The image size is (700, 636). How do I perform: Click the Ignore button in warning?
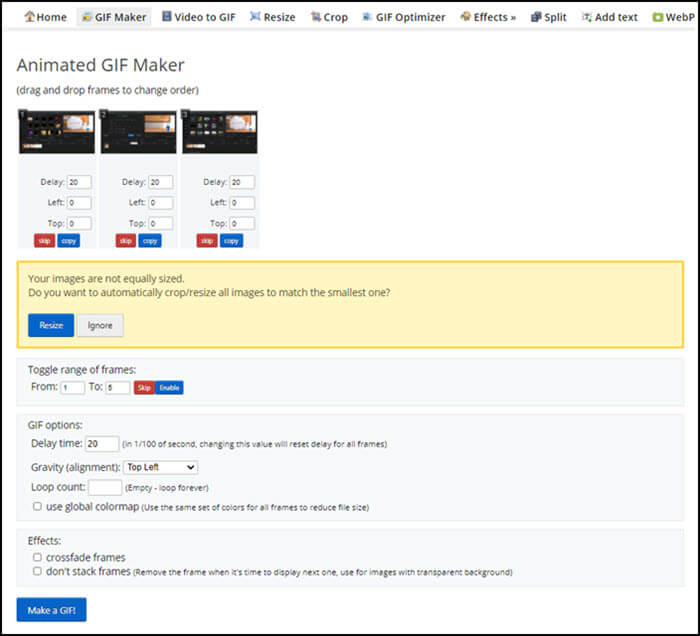(100, 325)
